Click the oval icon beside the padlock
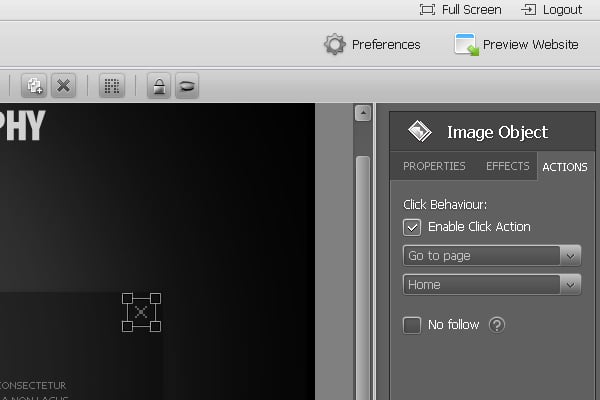Image resolution: width=600 pixels, height=400 pixels. pos(186,86)
